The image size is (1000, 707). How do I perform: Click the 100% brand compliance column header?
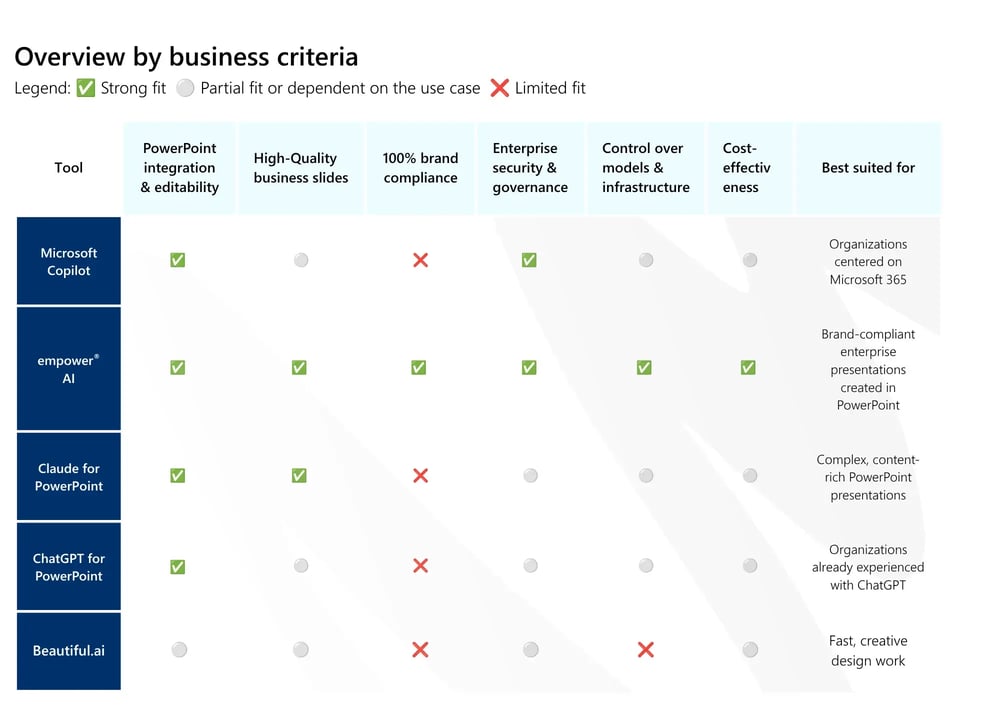tap(420, 168)
